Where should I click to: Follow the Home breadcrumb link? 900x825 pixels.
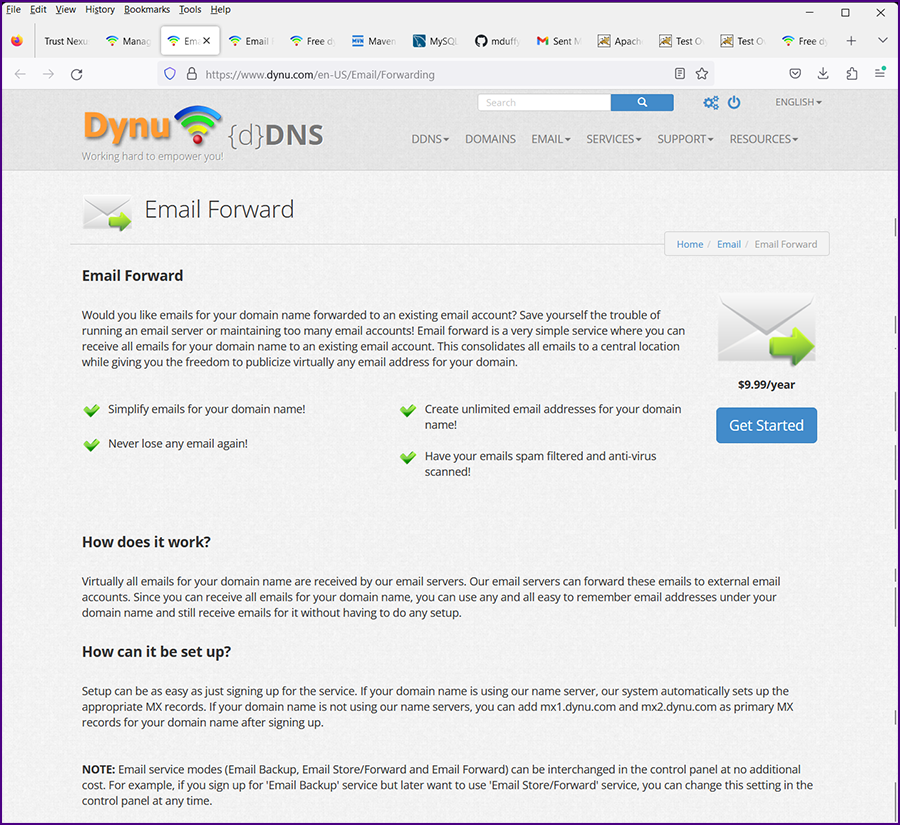pyautogui.click(x=689, y=244)
